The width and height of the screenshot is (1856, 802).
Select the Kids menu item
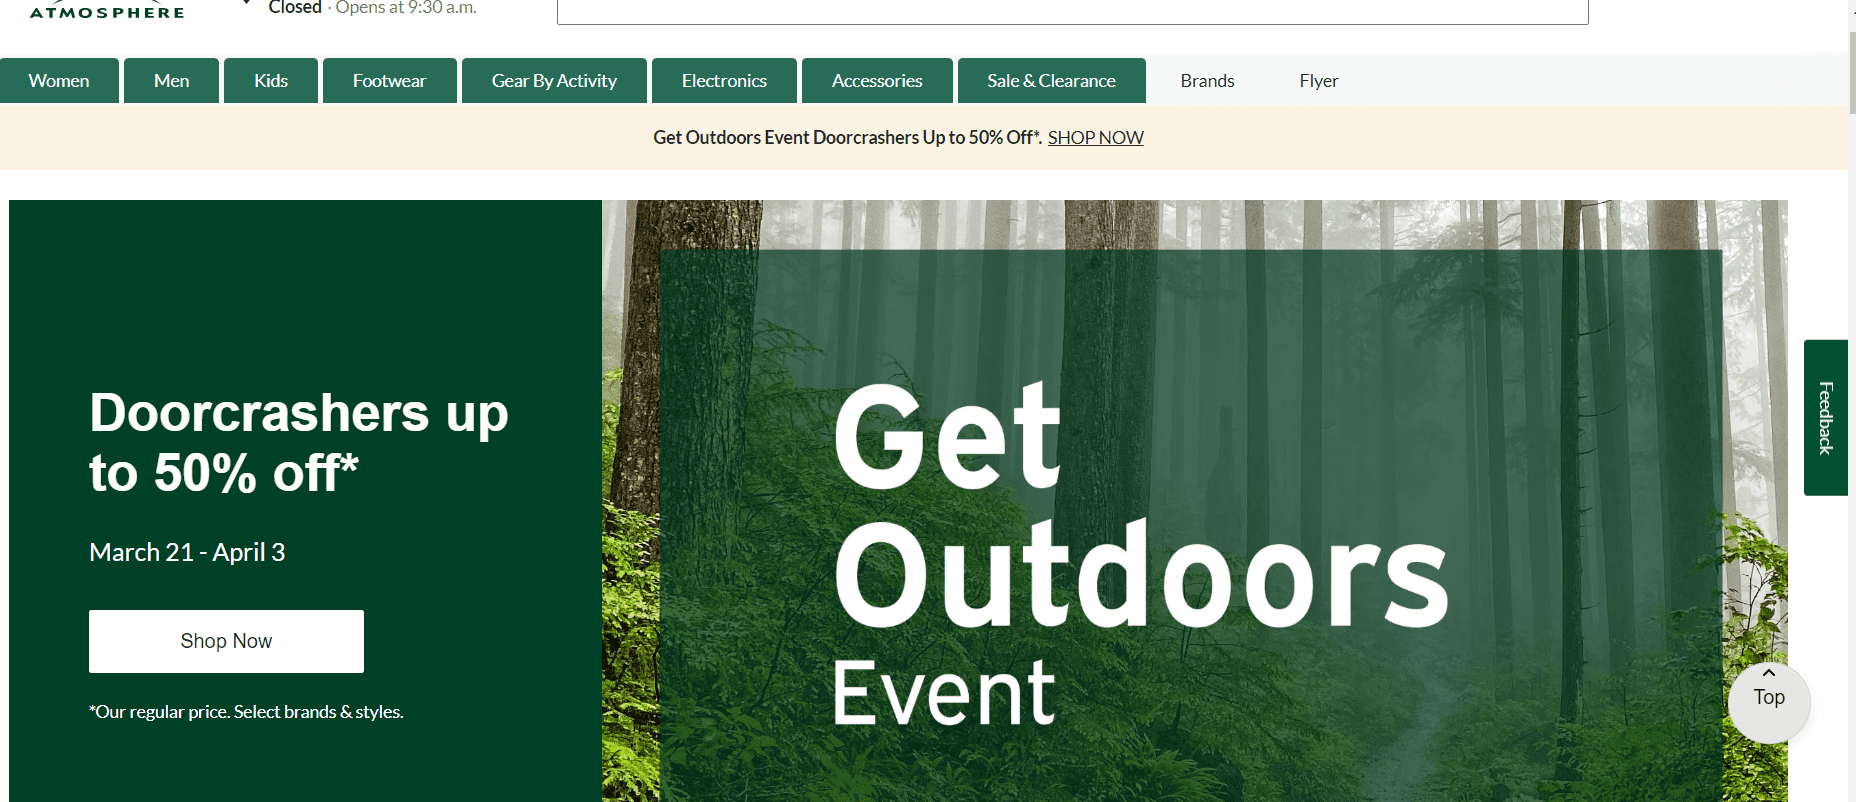point(271,81)
